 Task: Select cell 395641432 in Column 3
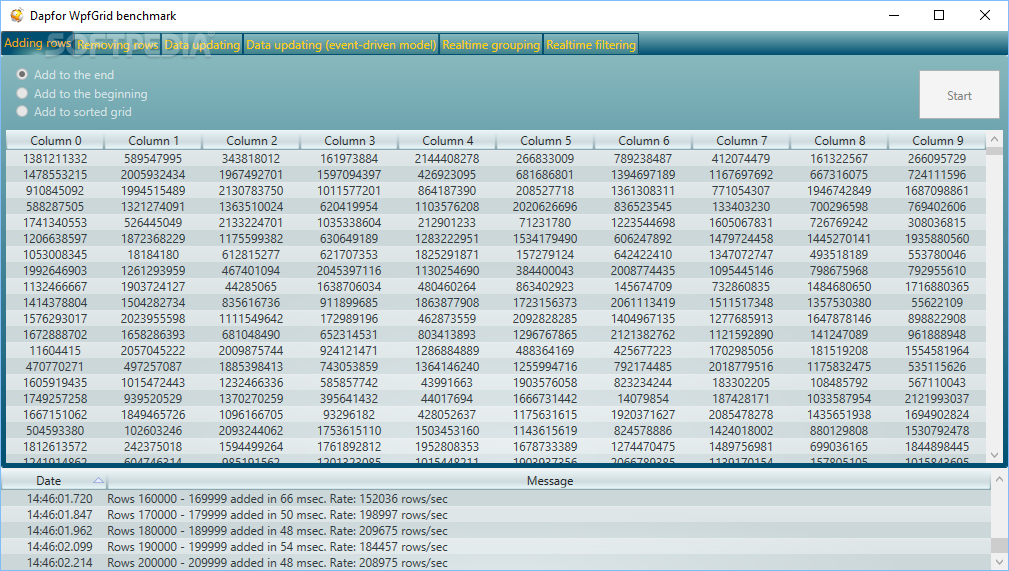point(349,398)
